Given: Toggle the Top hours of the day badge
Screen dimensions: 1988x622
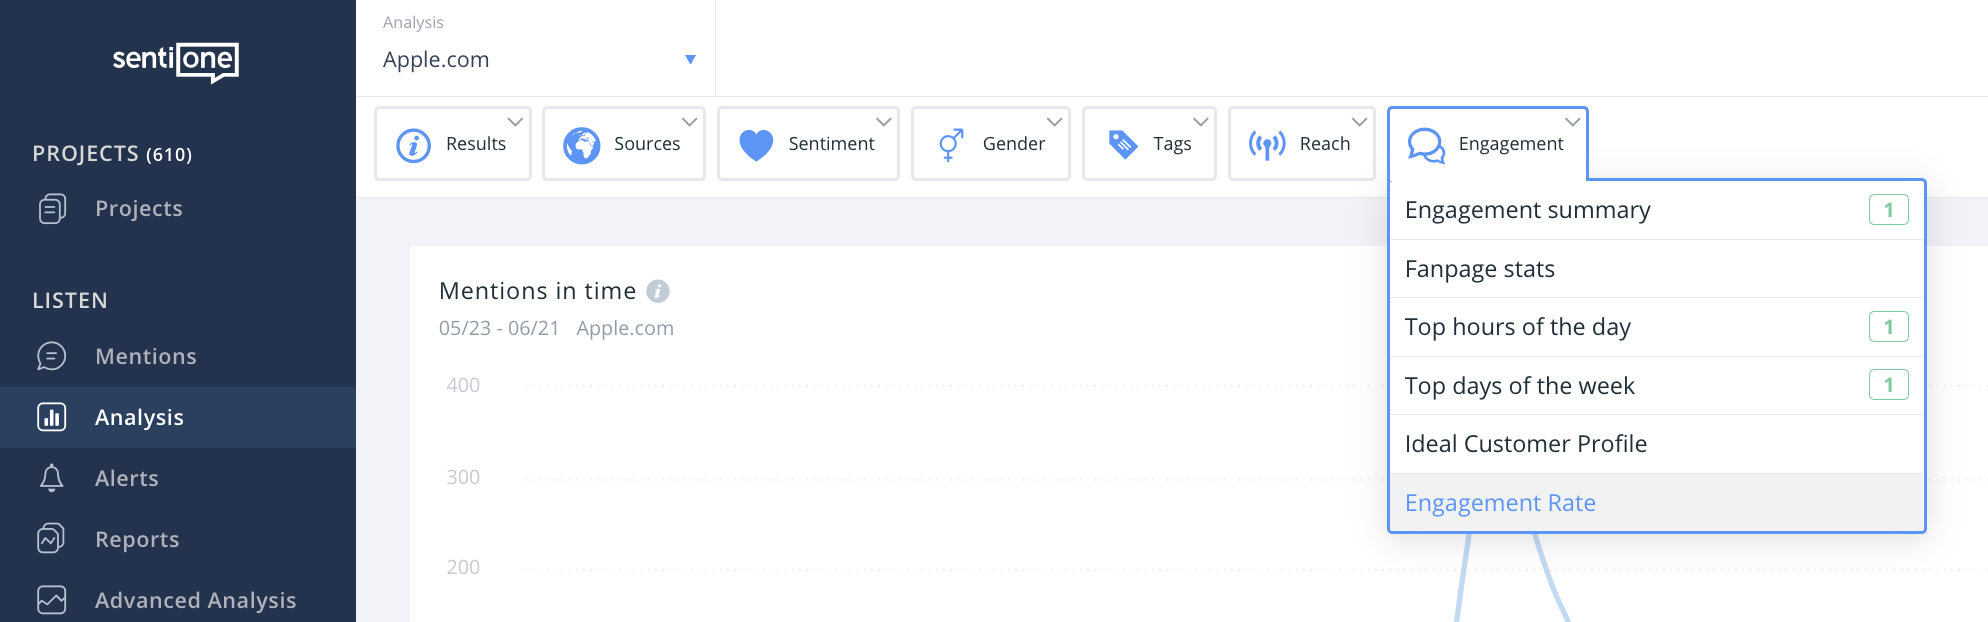Looking at the screenshot, I should [x=1888, y=327].
